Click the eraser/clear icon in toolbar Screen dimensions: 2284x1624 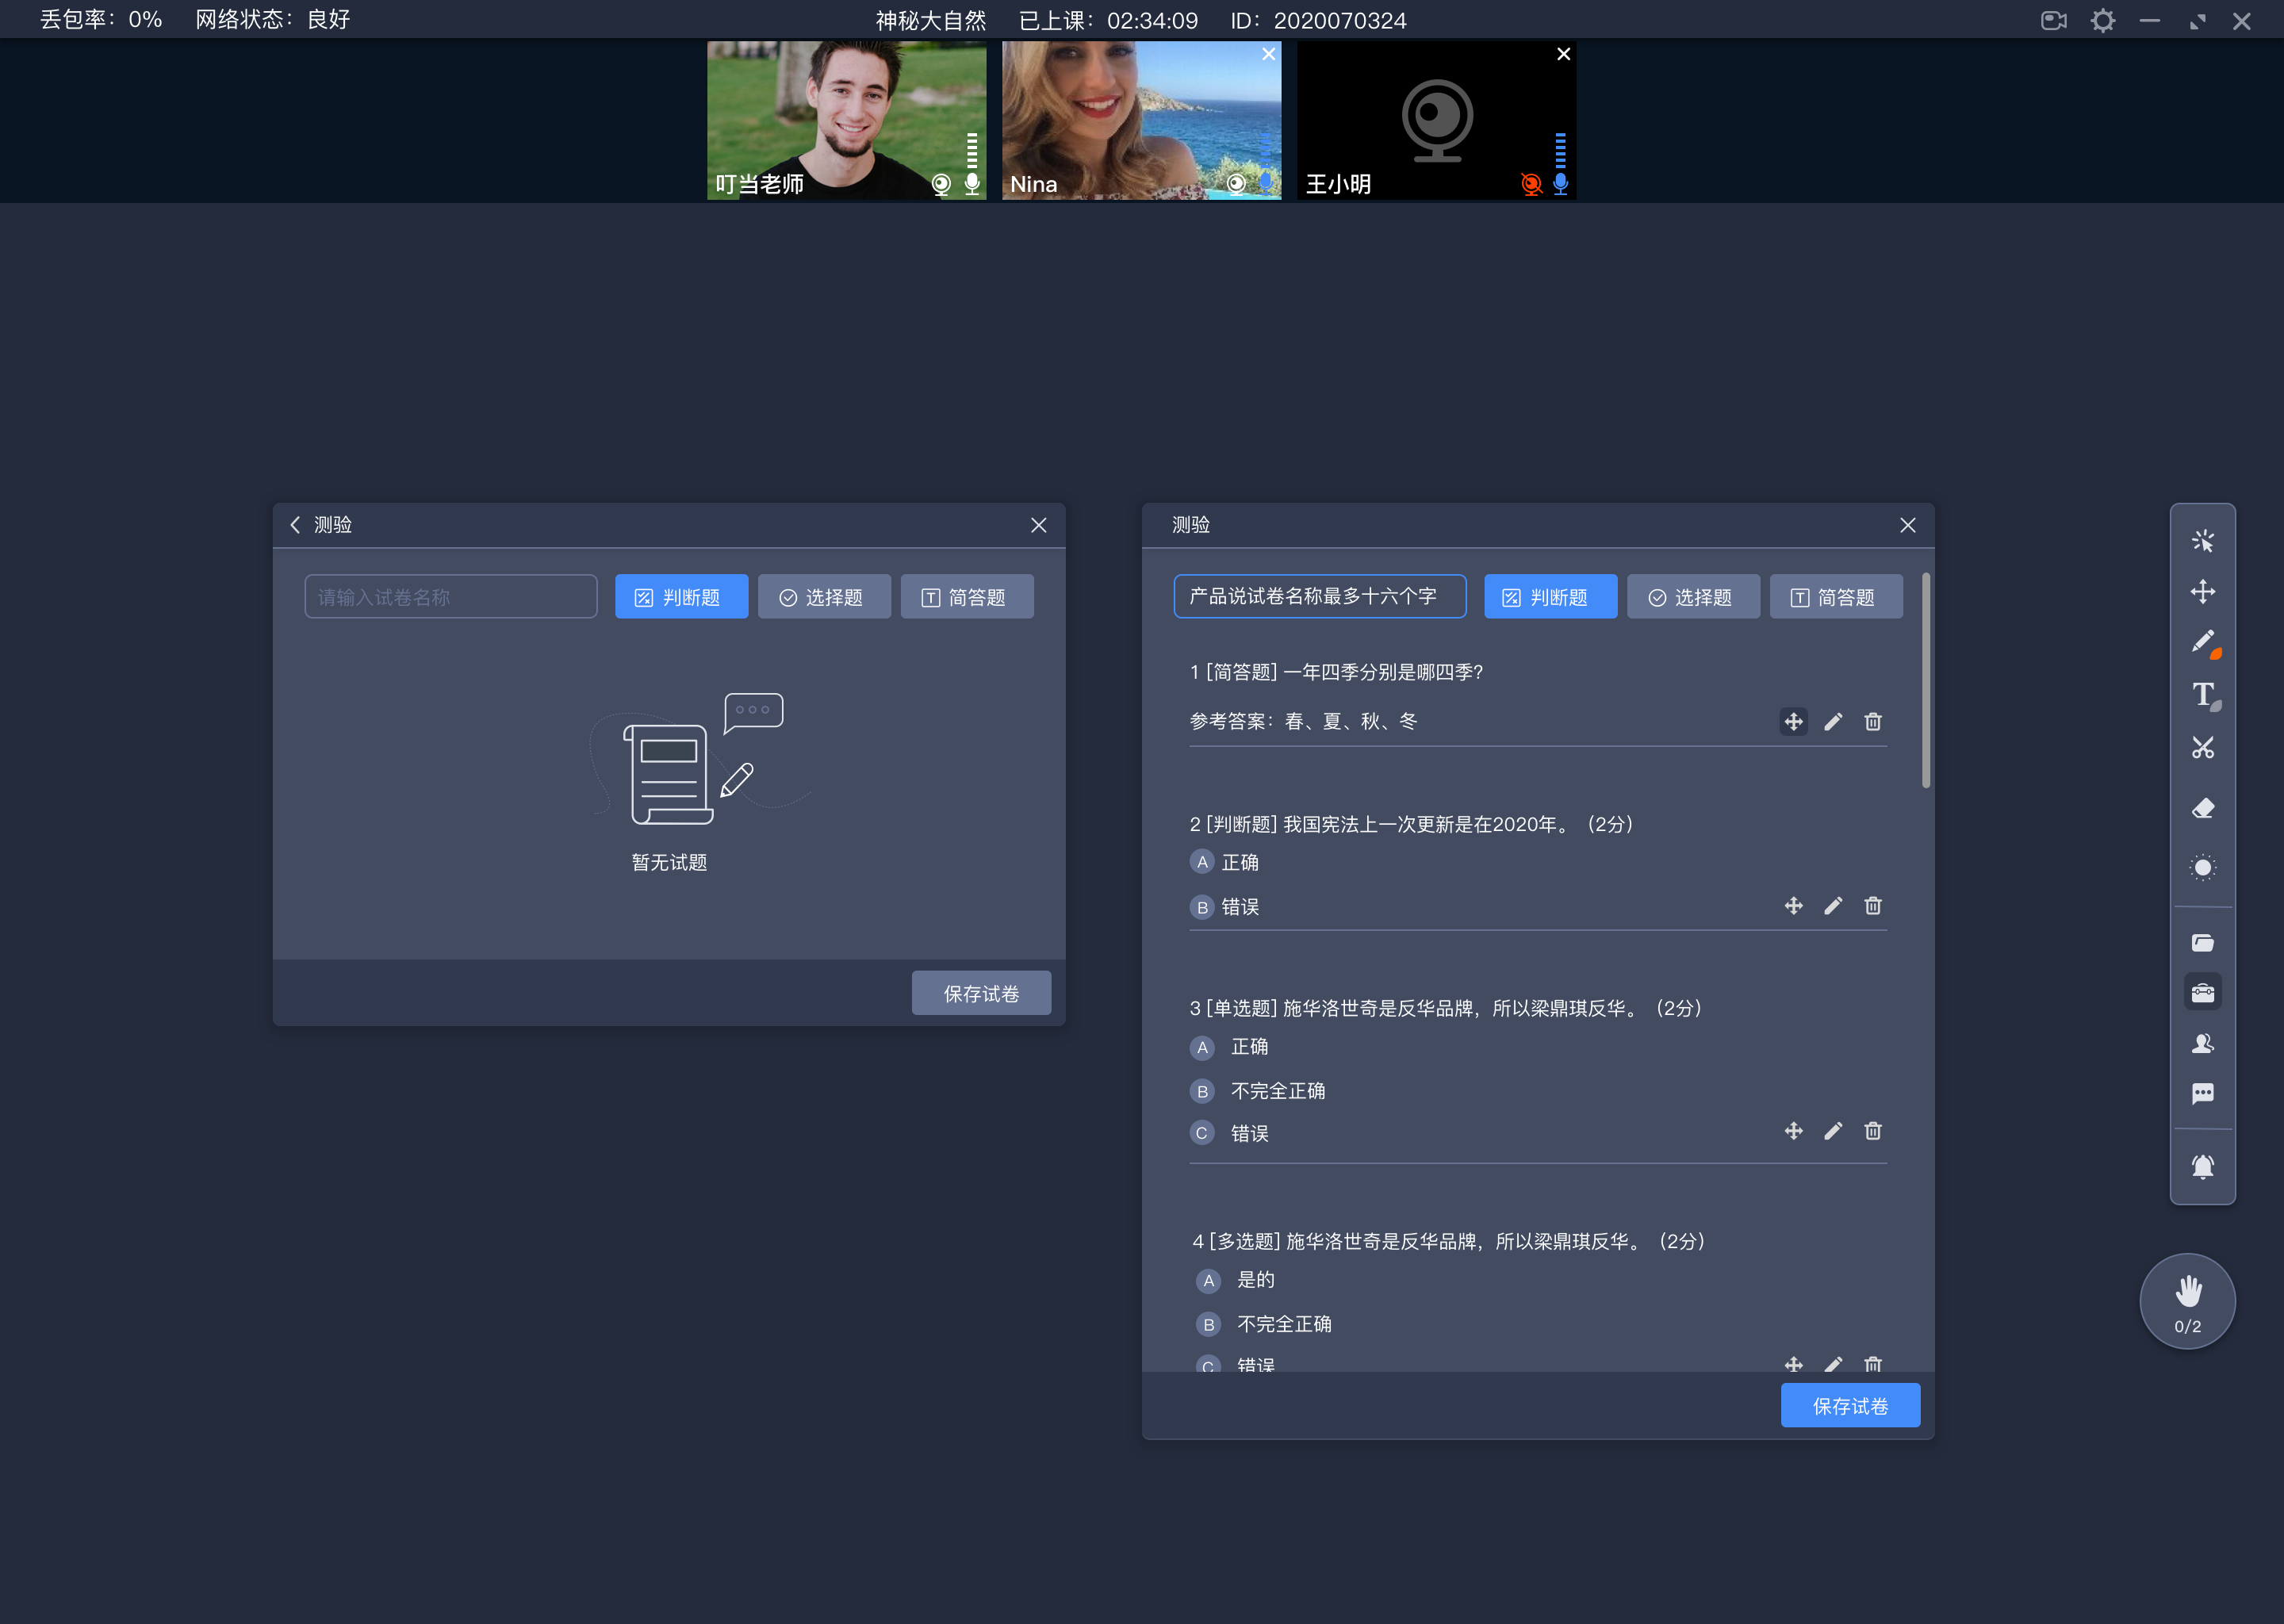[2203, 809]
